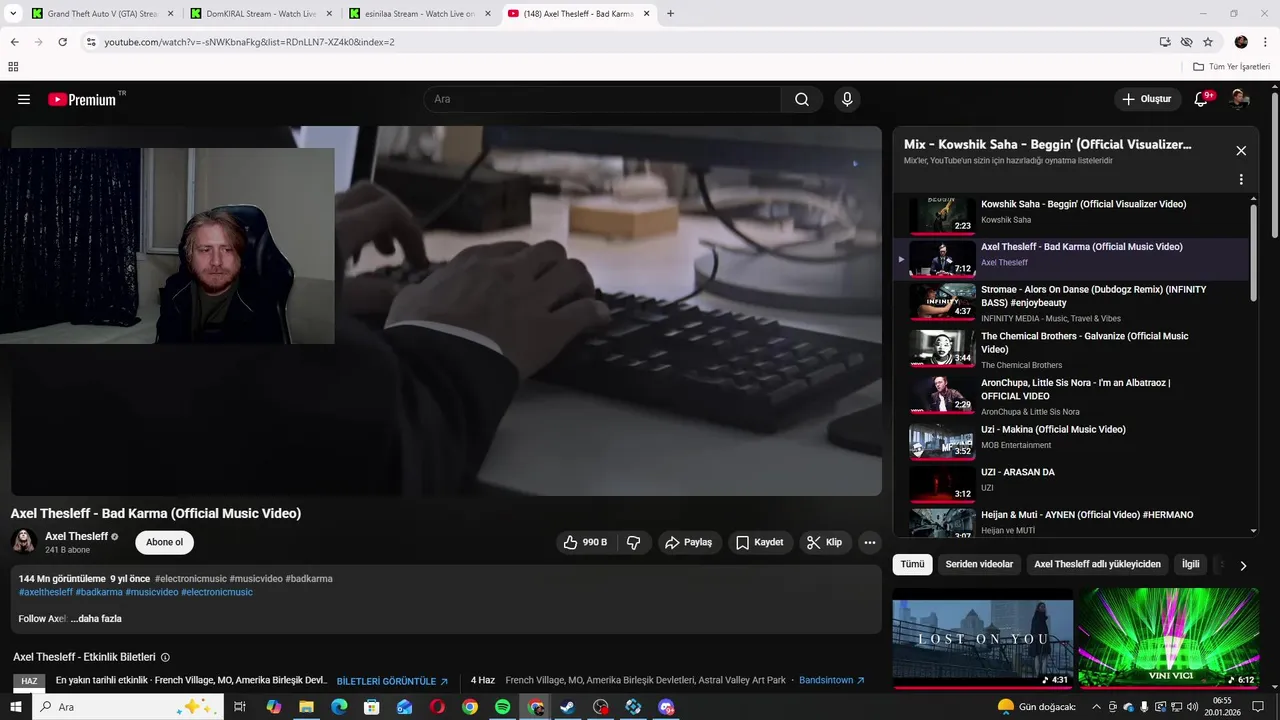Screen dimensions: 1280x720
Task: Click the info icon beside Etkinlik Biletleri
Action: 165,658
